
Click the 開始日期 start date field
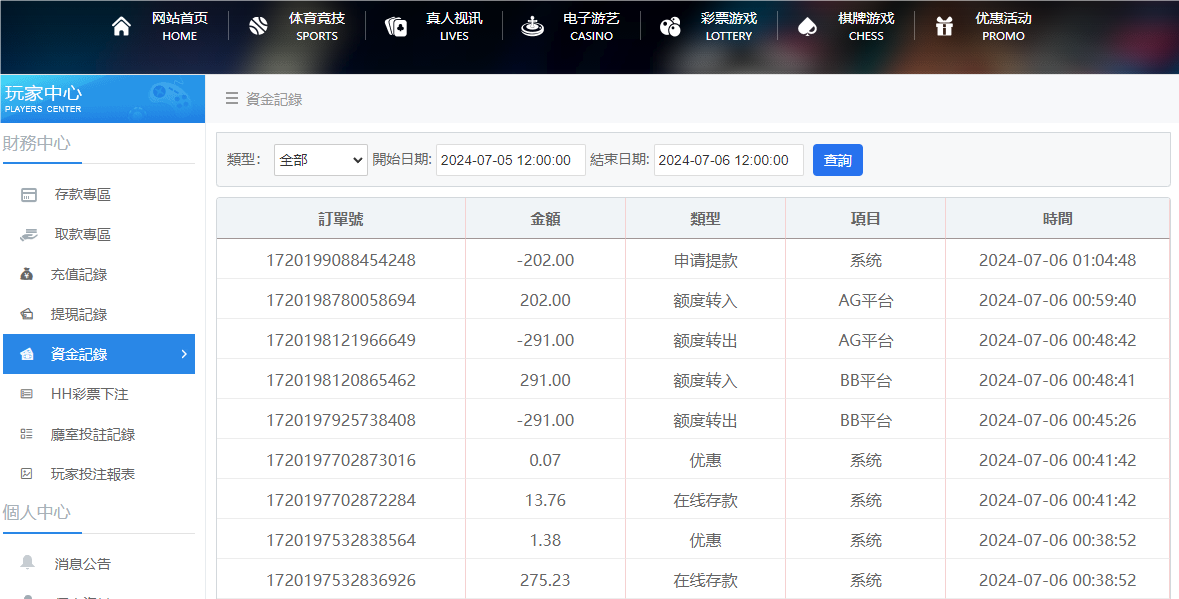[510, 159]
